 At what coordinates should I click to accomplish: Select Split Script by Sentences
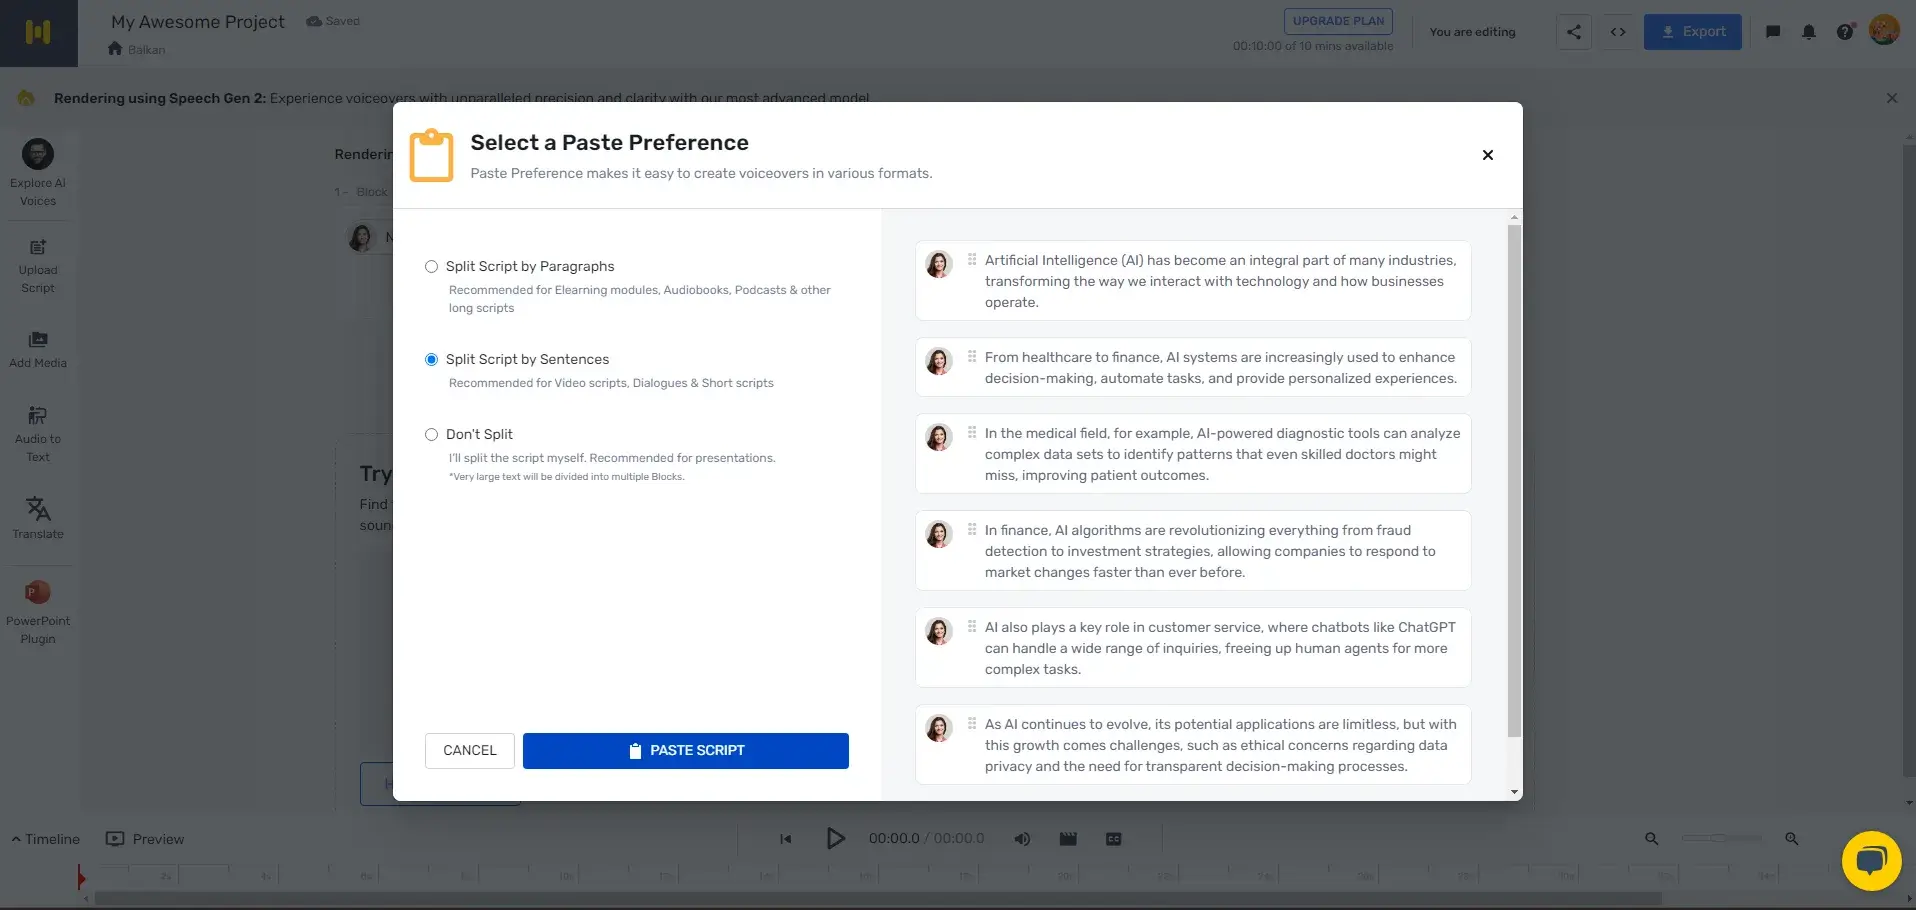tap(431, 359)
